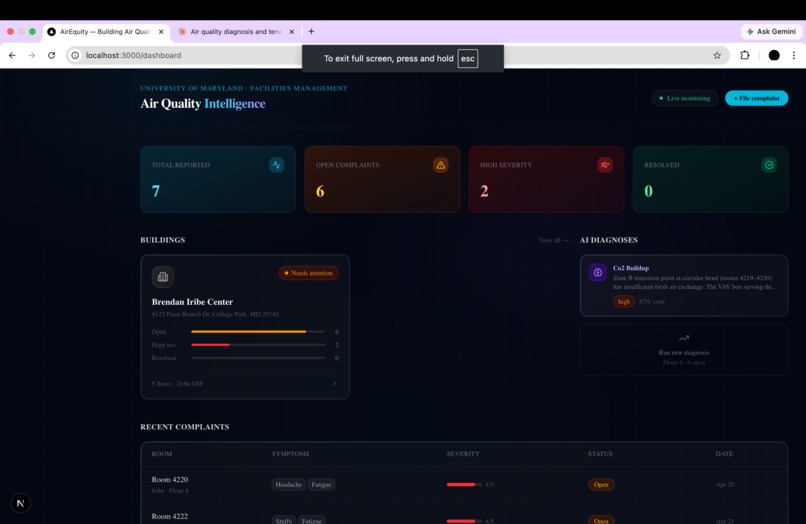Click the Severity column header
806x524 pixels.
point(463,454)
